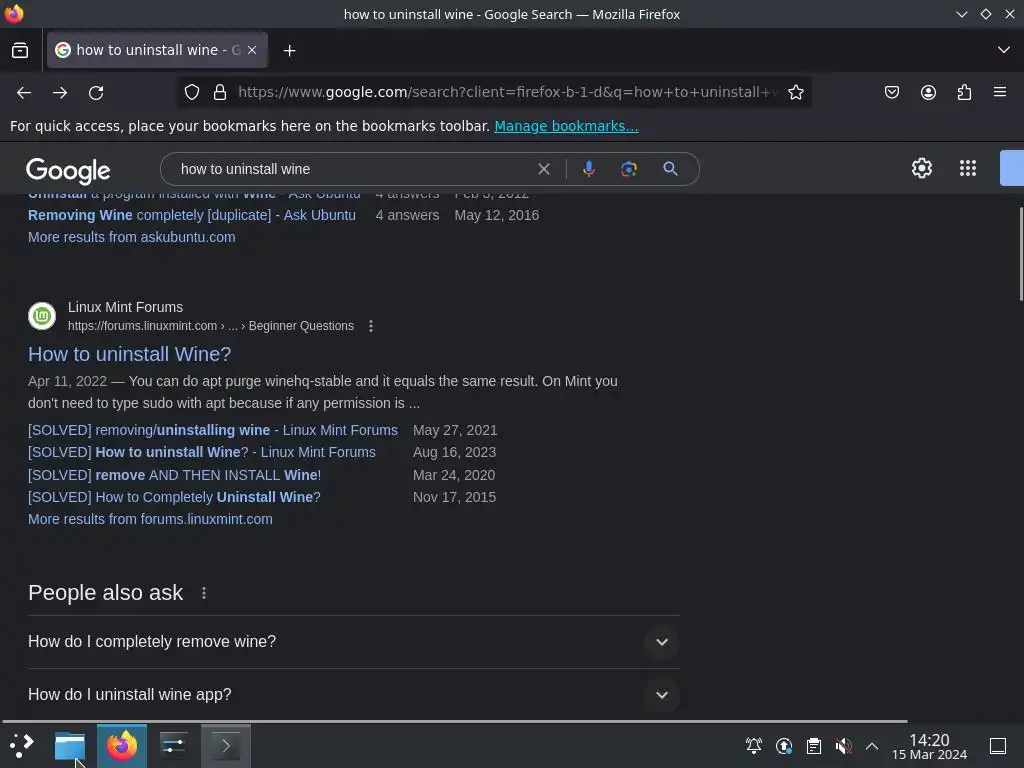The image size is (1024, 768).
Task: Open System Settings from taskbar
Action: click(x=174, y=745)
